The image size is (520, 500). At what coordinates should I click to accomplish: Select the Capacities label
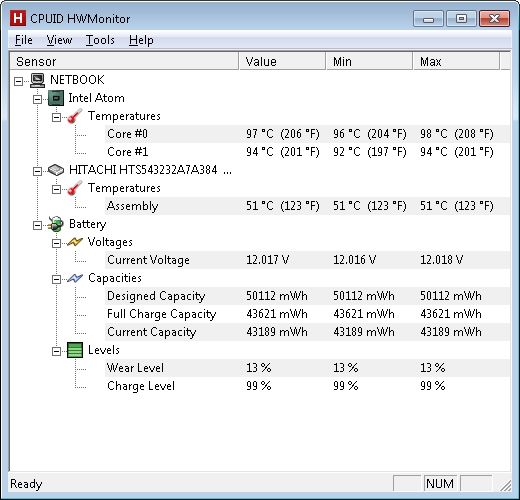(115, 278)
